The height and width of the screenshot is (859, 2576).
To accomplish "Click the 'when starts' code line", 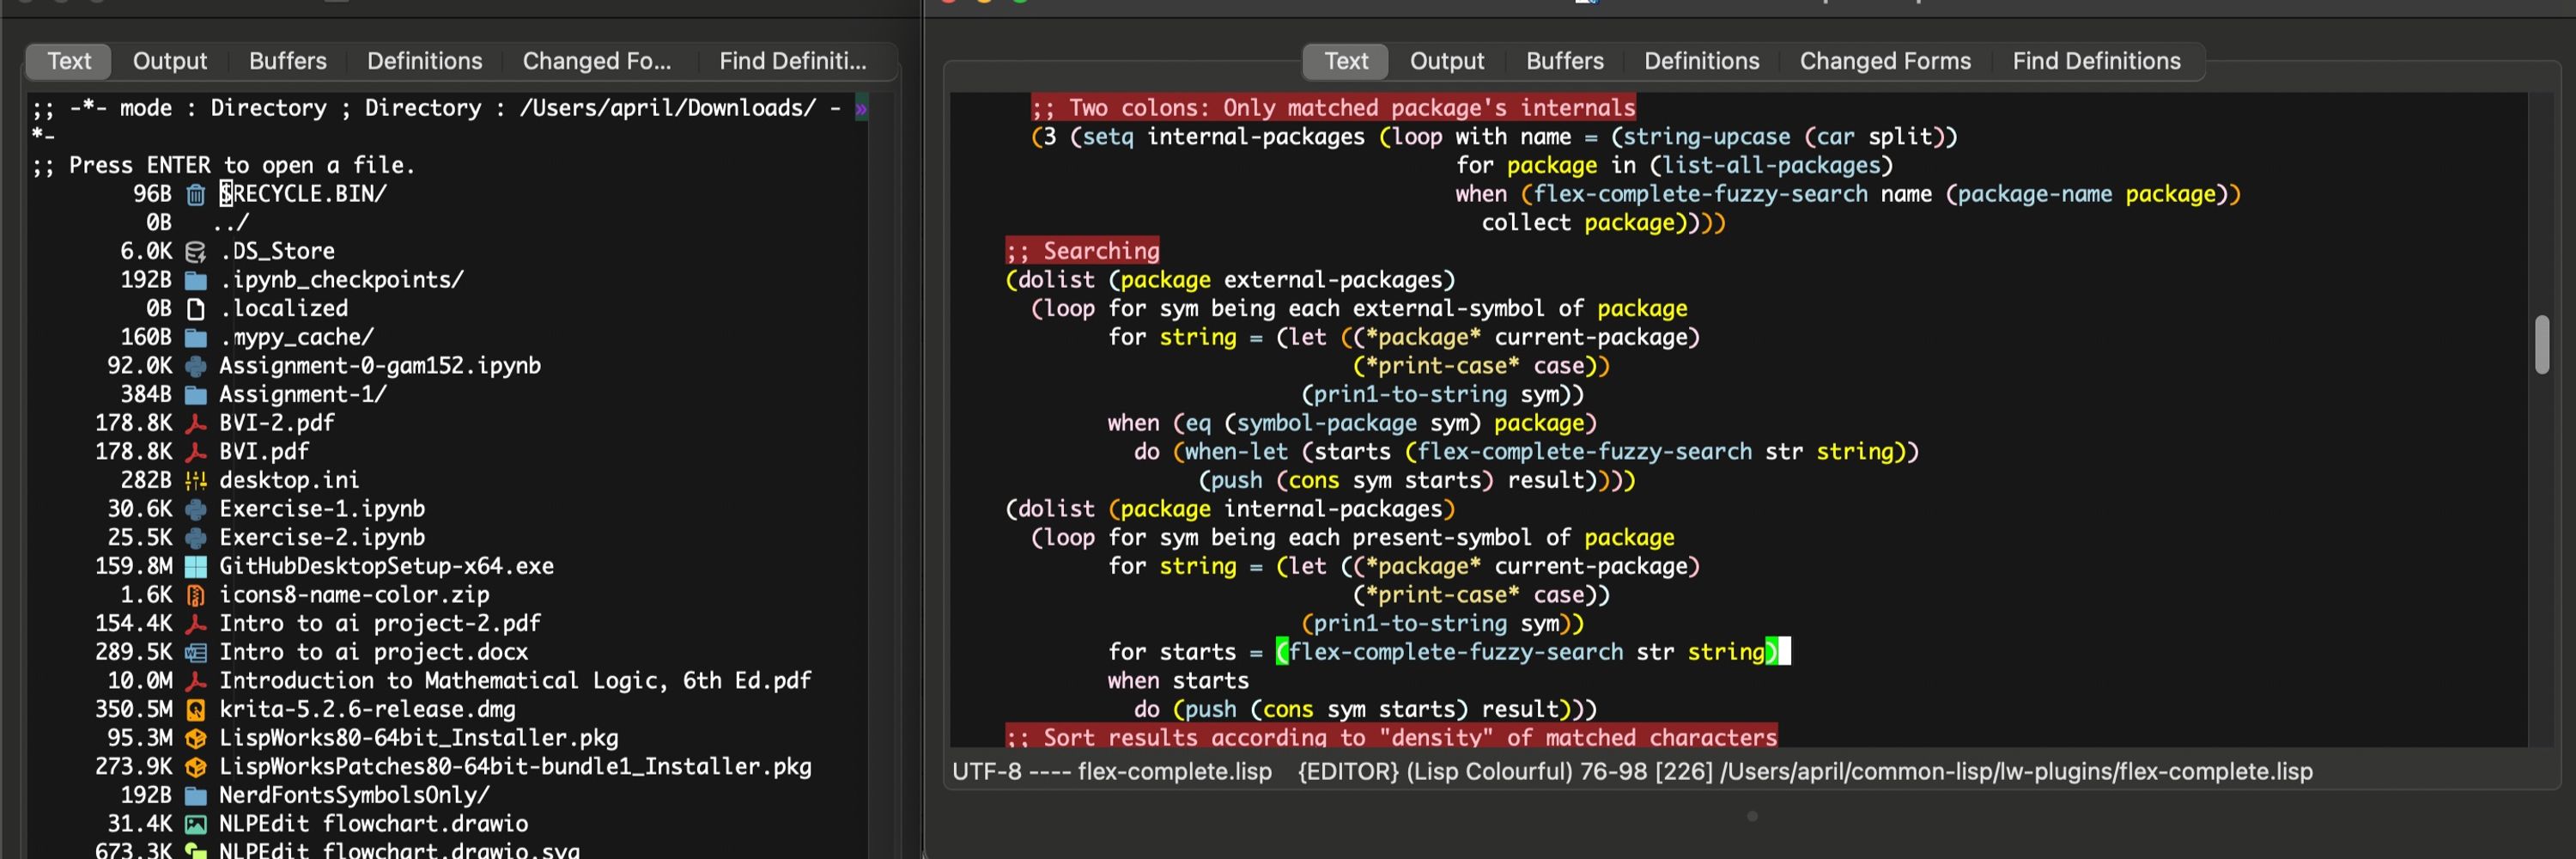I will [x=1178, y=681].
